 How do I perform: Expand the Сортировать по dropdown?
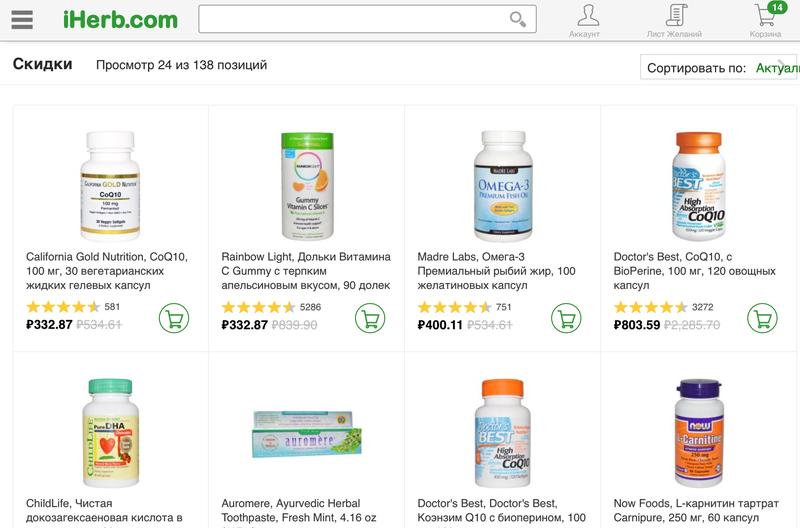tap(722, 68)
